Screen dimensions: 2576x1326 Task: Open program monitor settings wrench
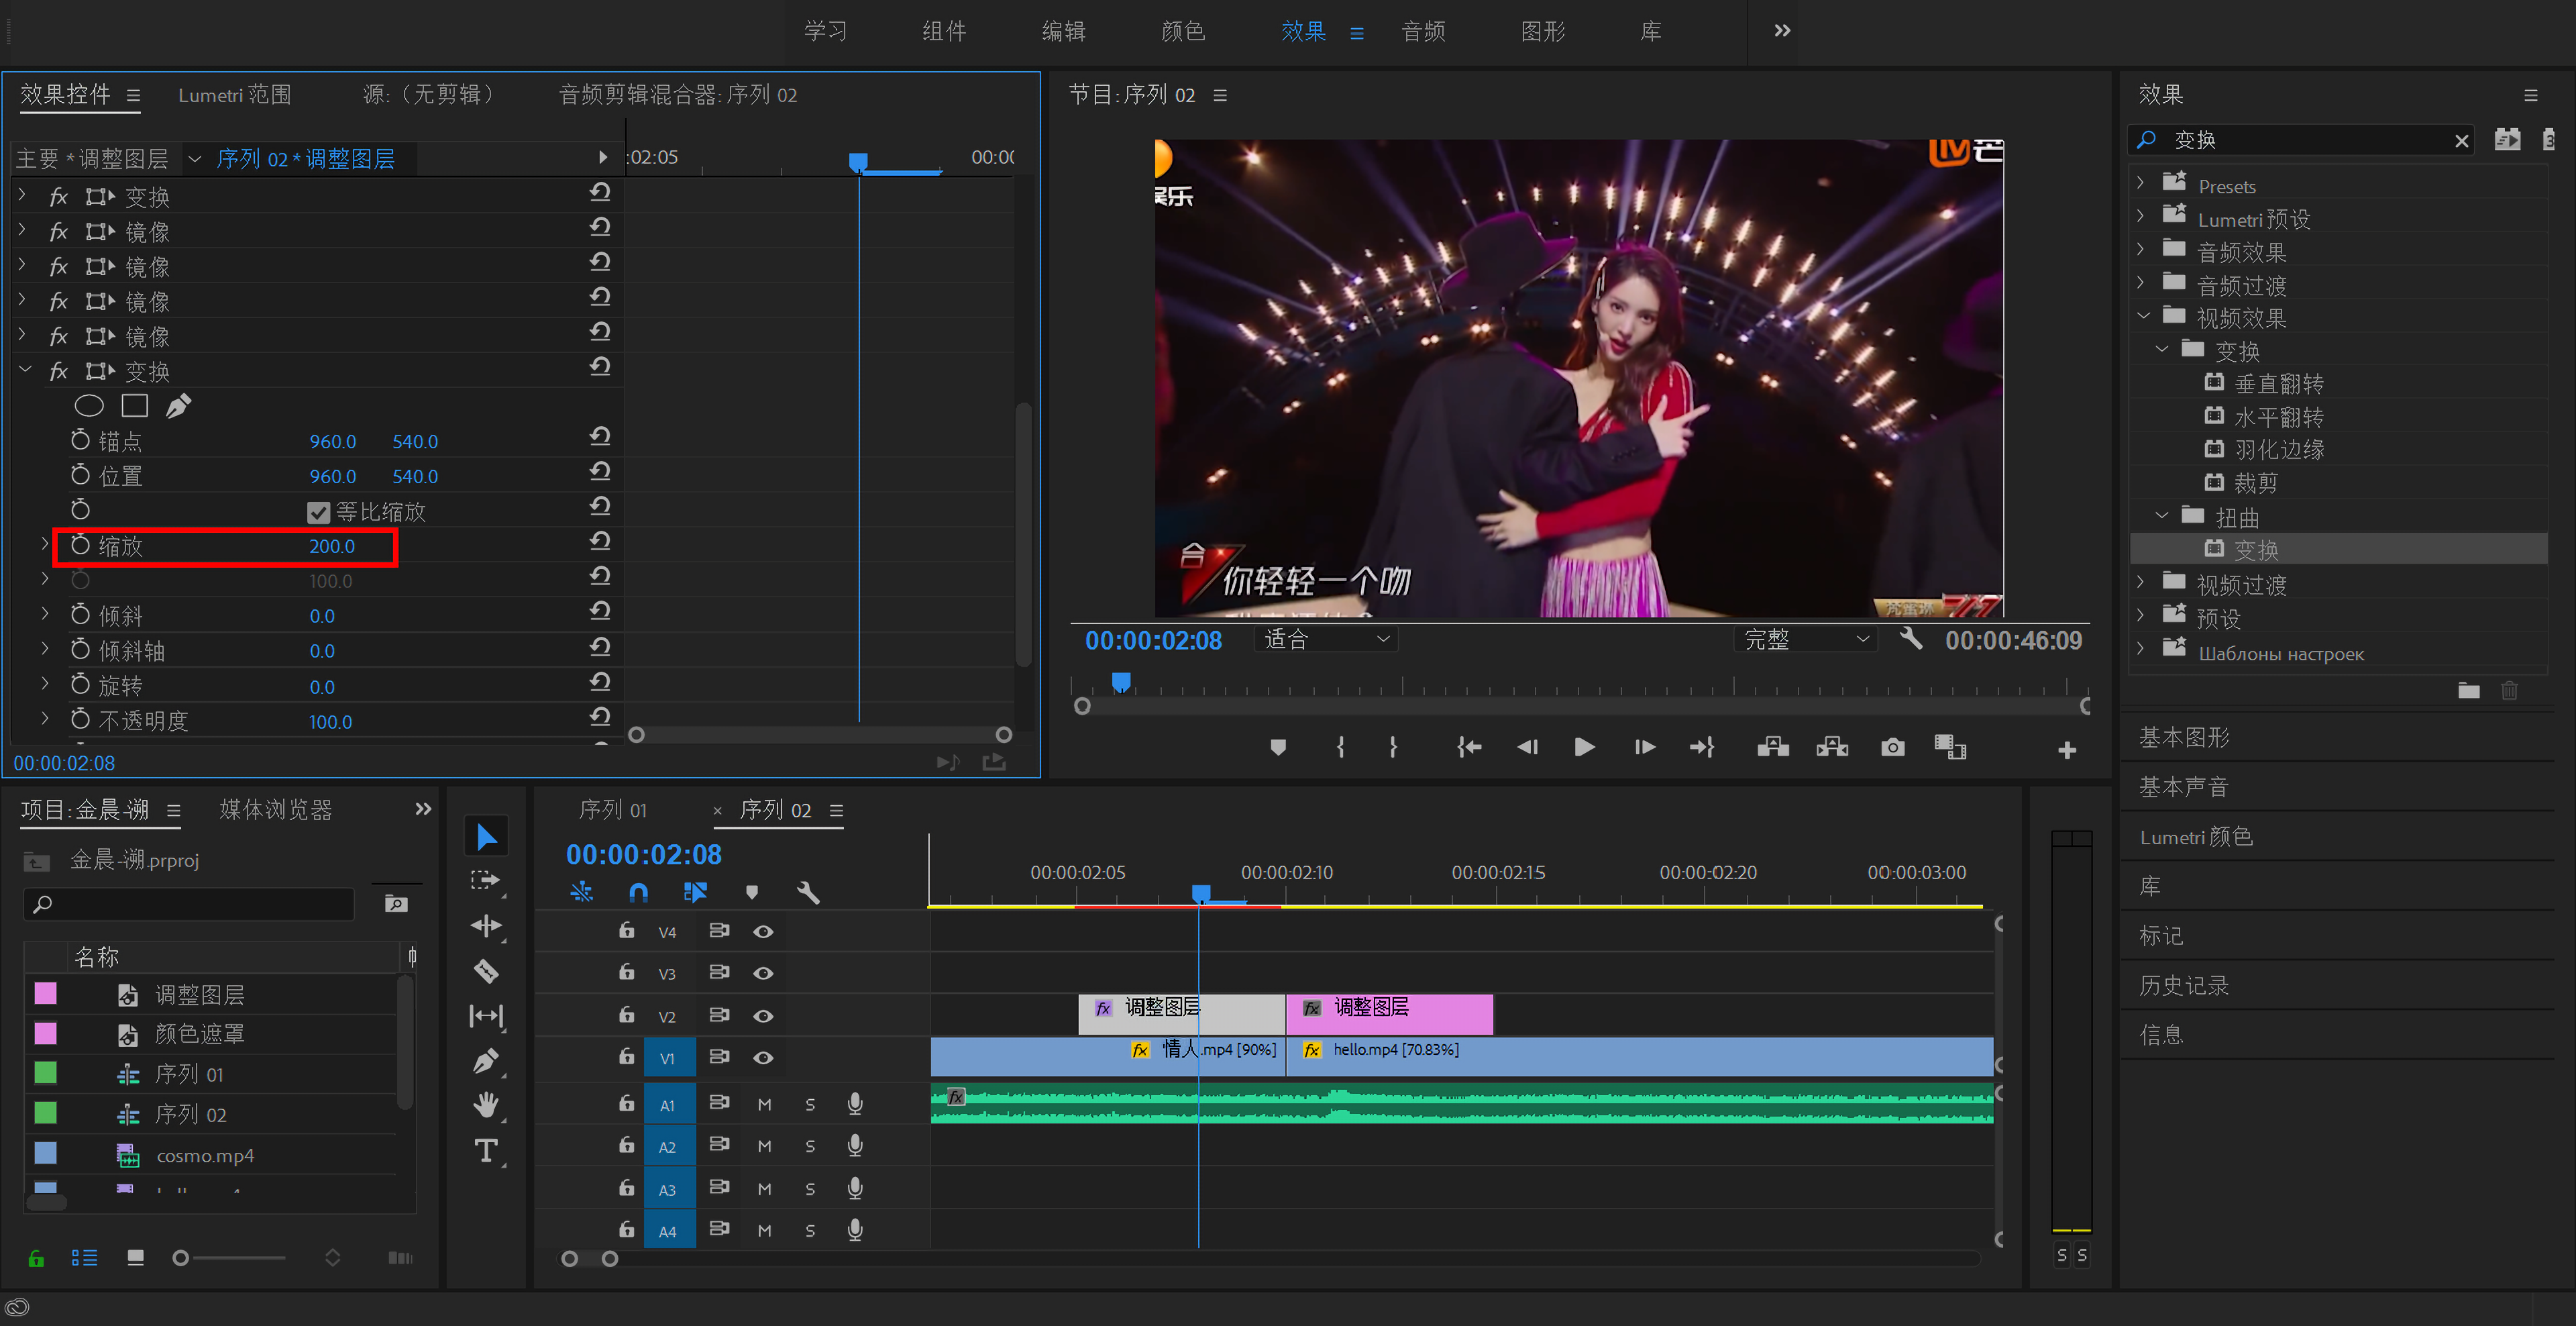tap(1911, 638)
